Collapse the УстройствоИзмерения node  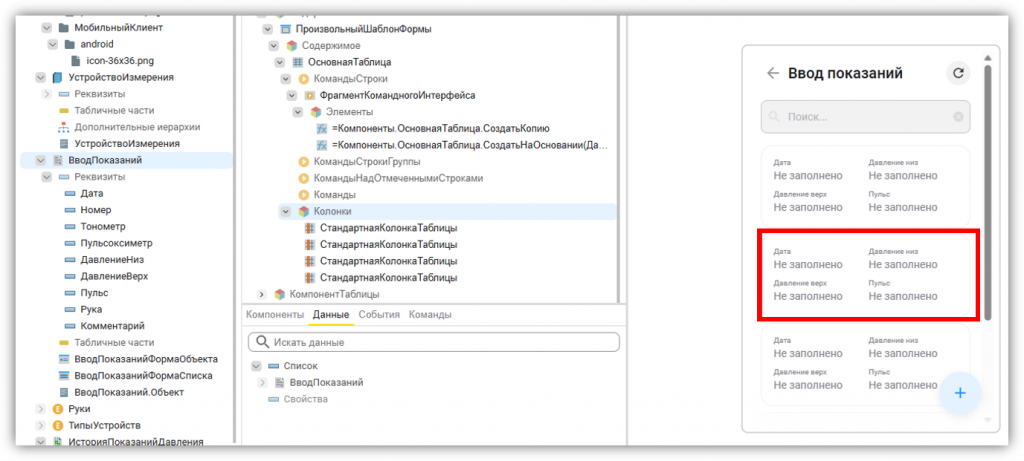(40, 78)
